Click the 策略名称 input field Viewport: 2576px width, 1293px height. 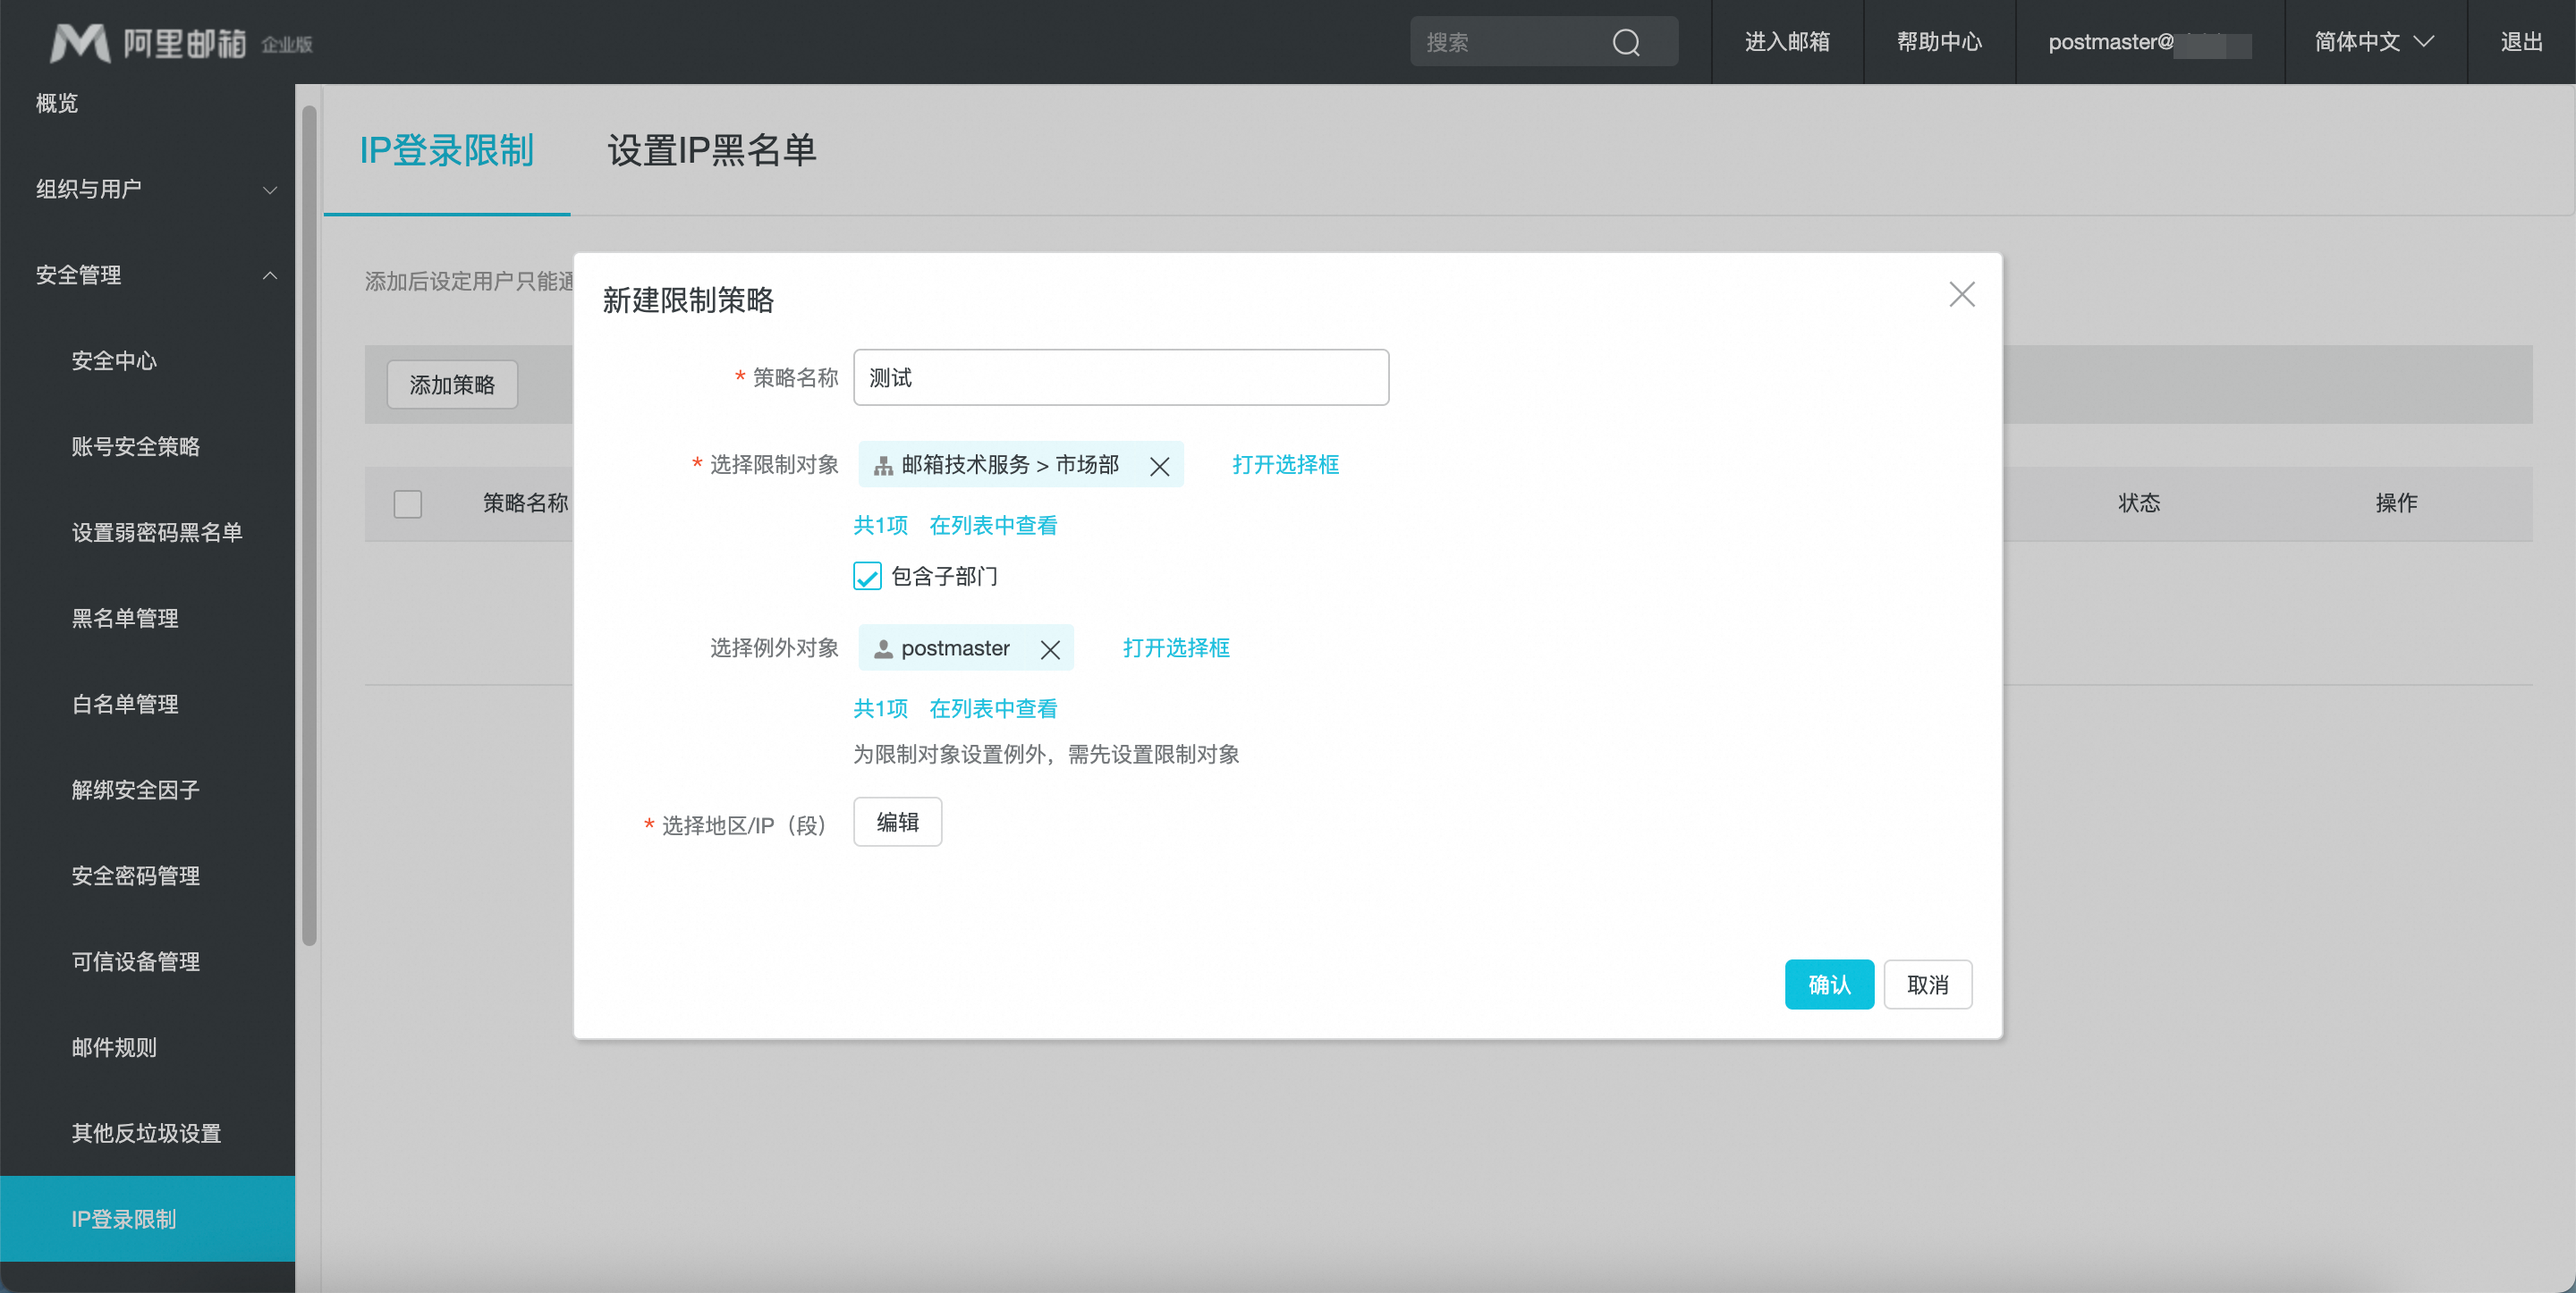(1120, 378)
